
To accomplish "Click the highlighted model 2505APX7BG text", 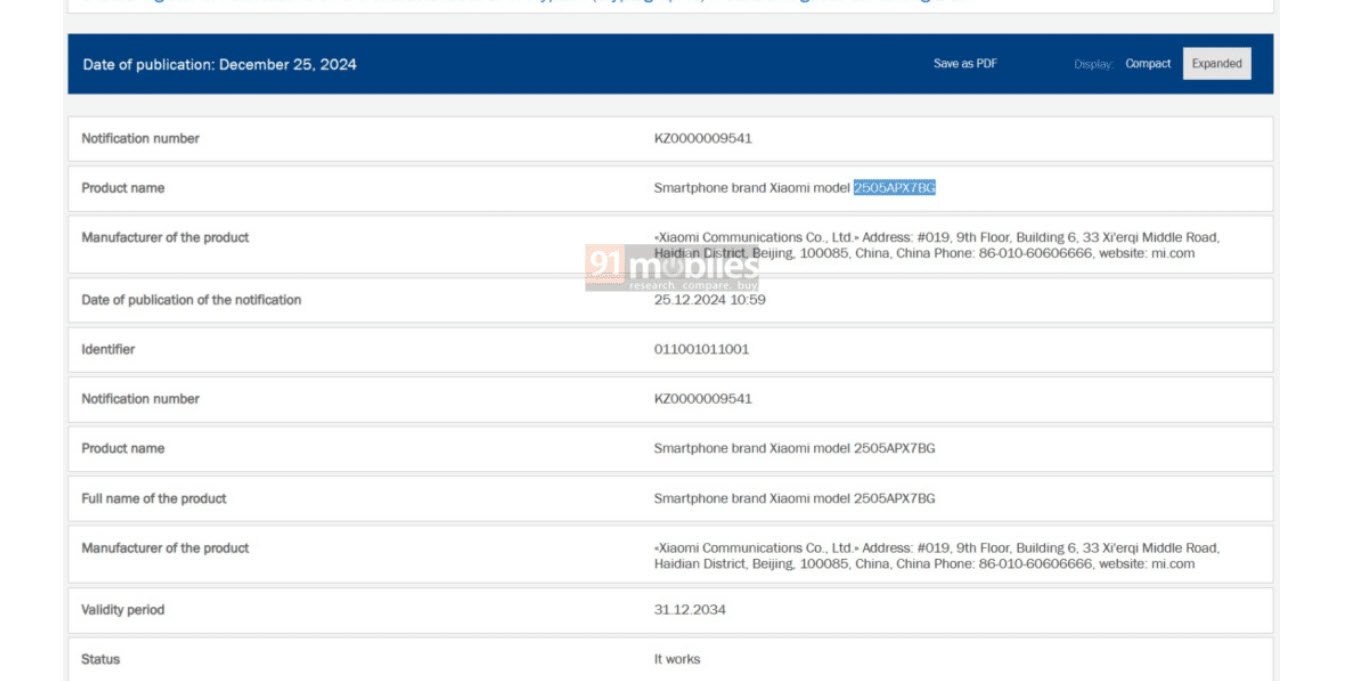I will tap(894, 188).
